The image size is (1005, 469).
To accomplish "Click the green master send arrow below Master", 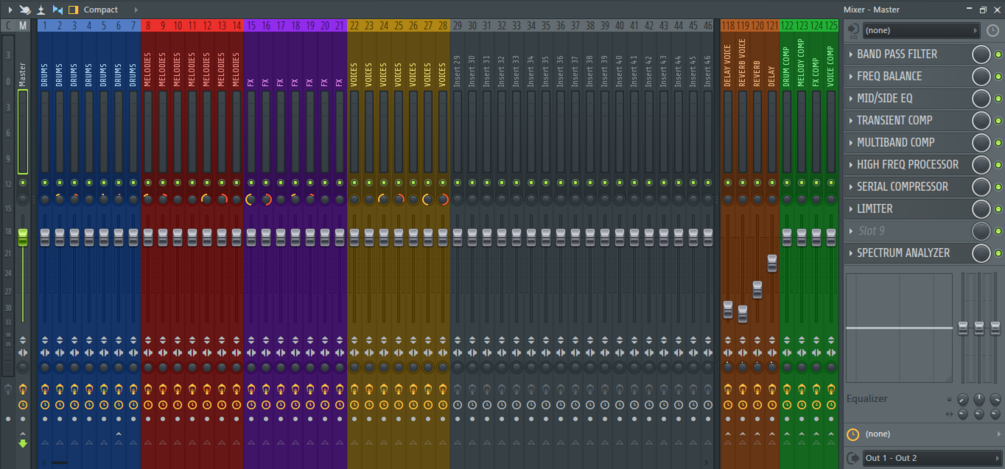I will (23, 443).
